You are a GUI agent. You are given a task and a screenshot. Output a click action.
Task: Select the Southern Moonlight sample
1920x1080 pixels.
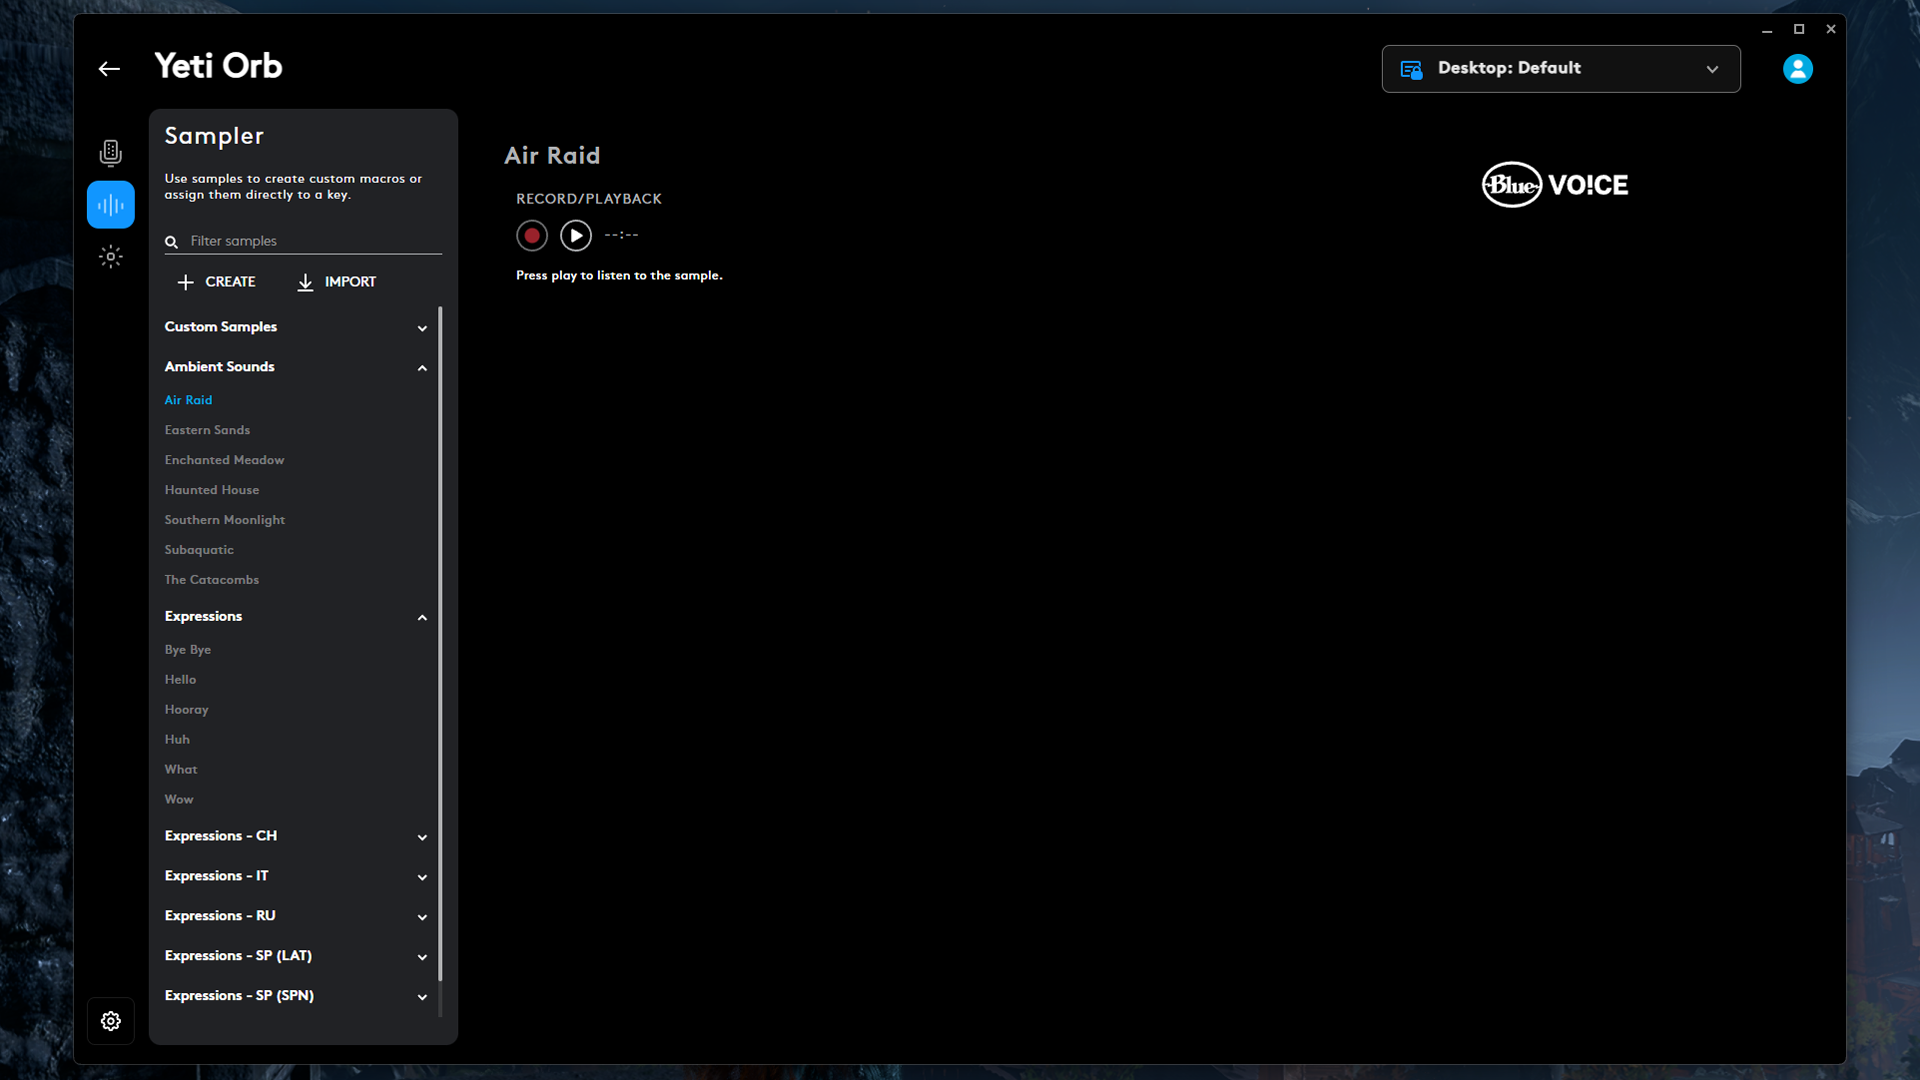pyautogui.click(x=225, y=520)
